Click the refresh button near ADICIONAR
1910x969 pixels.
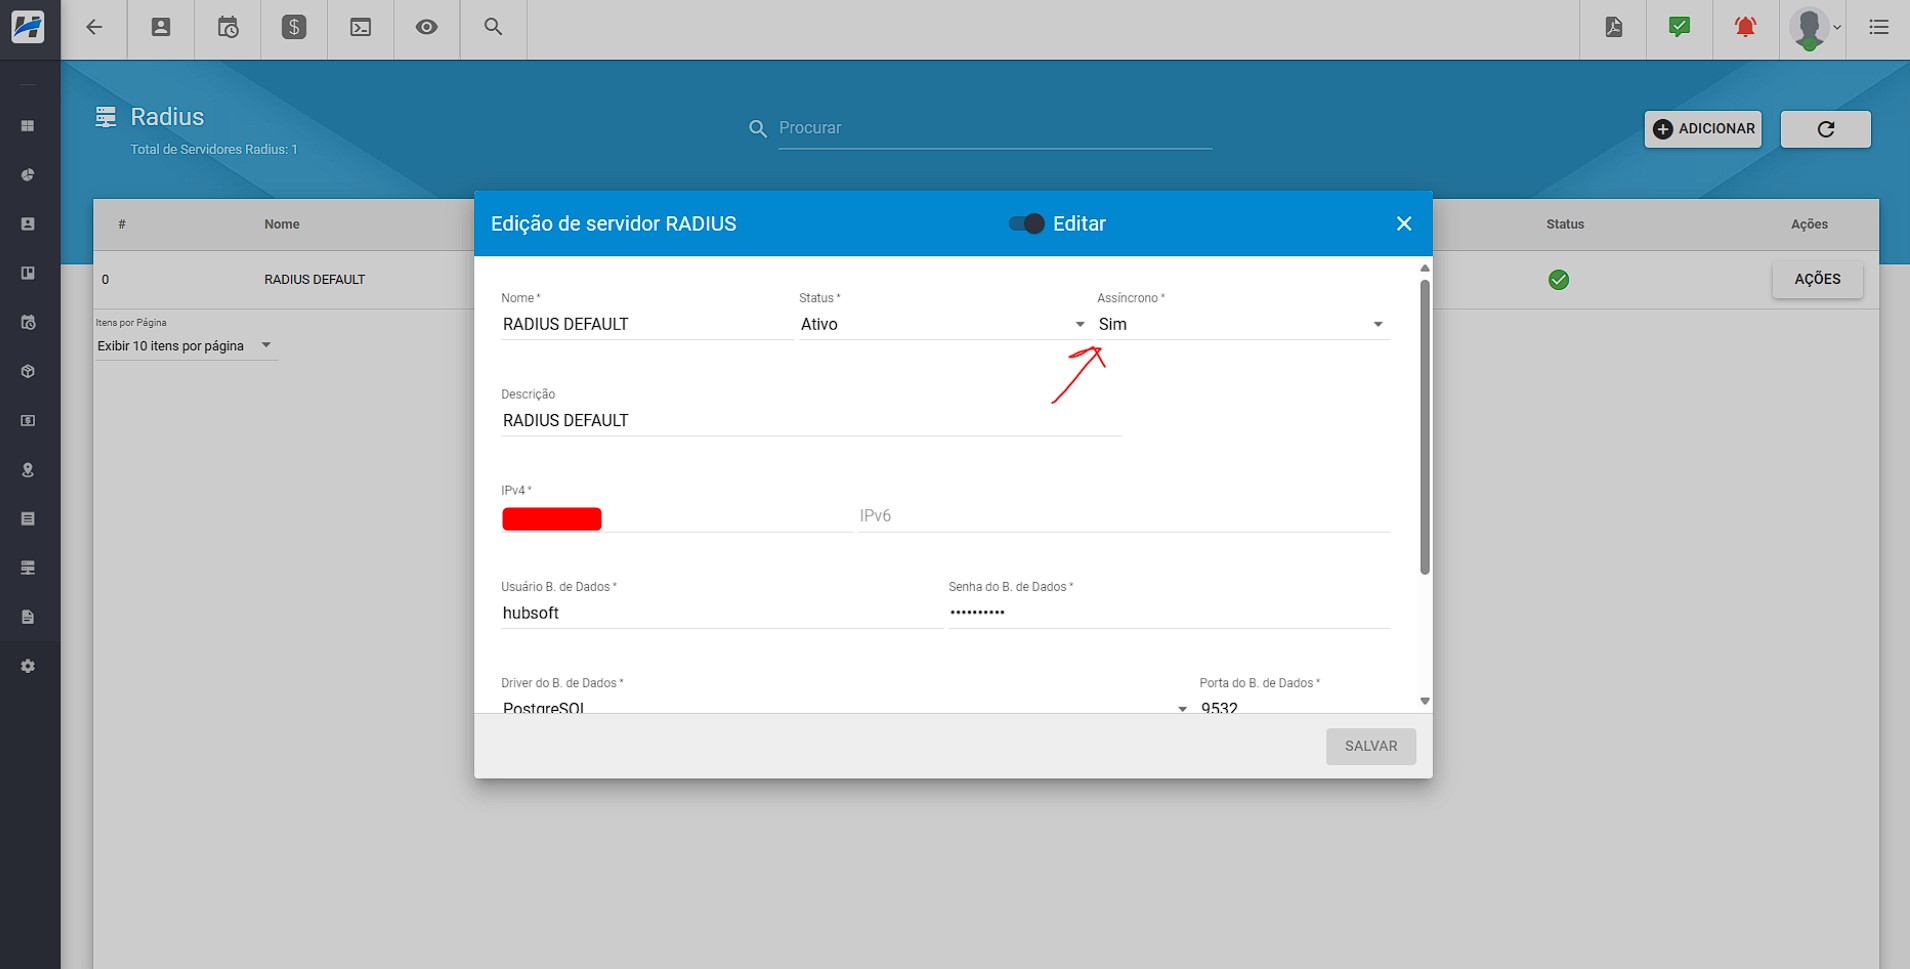pos(1825,129)
